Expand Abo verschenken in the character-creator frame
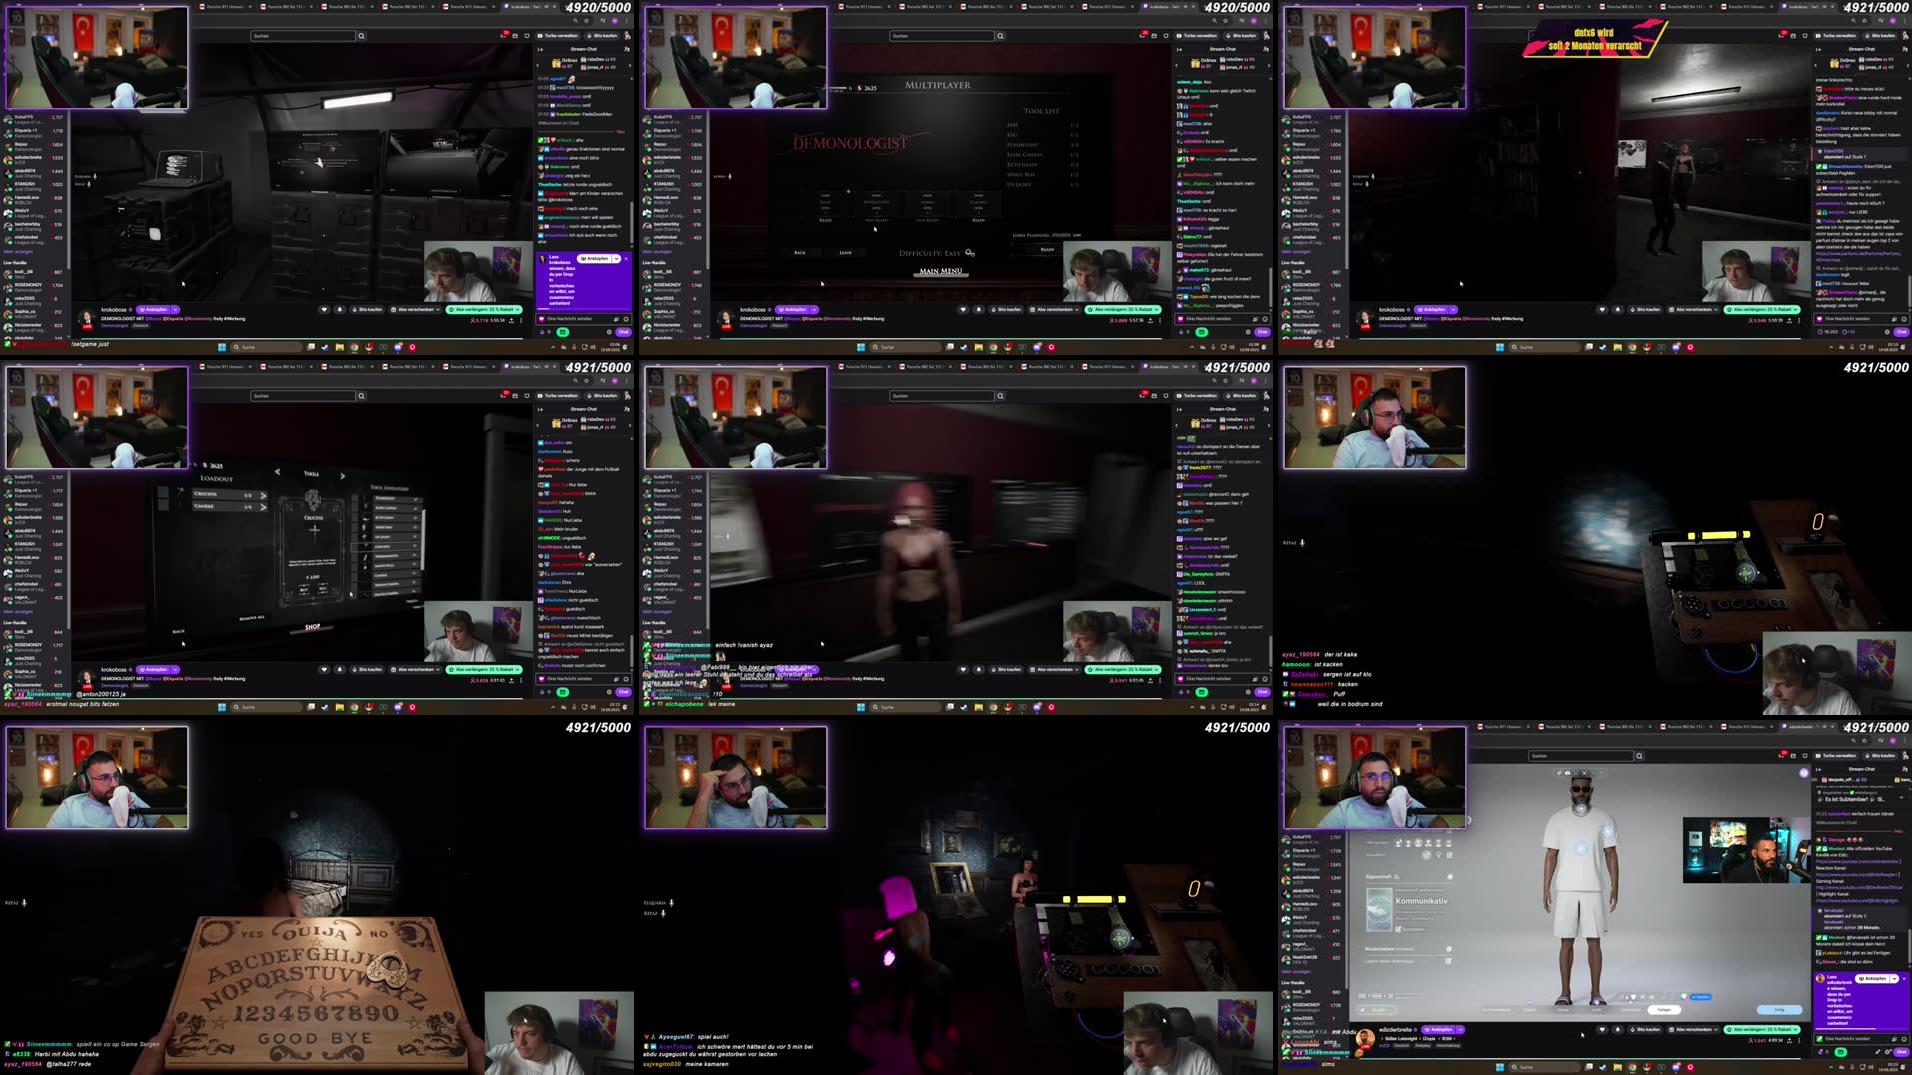The height and width of the screenshot is (1075, 1912). (x=1694, y=1030)
